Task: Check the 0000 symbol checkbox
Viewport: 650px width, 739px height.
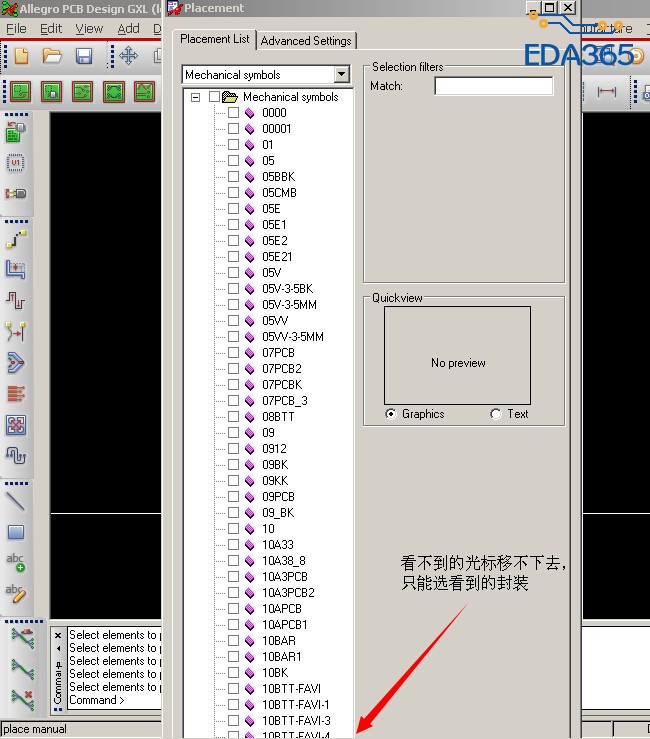Action: [233, 113]
